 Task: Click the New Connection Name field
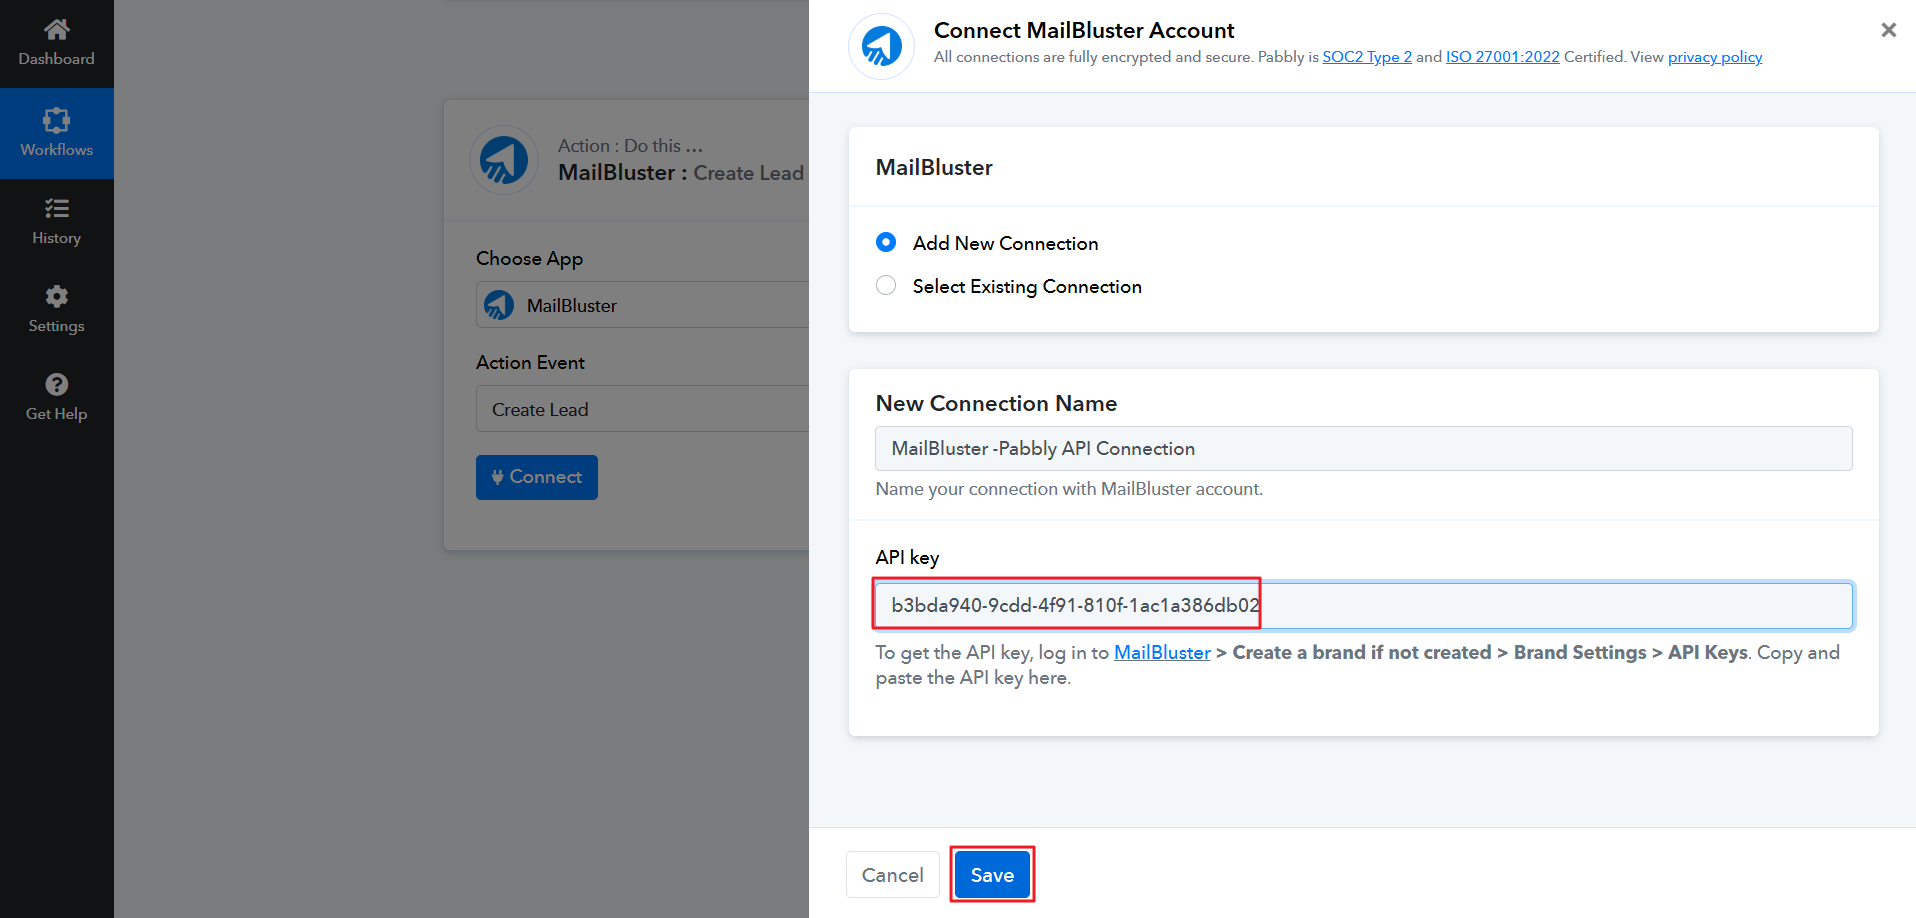1363,449
